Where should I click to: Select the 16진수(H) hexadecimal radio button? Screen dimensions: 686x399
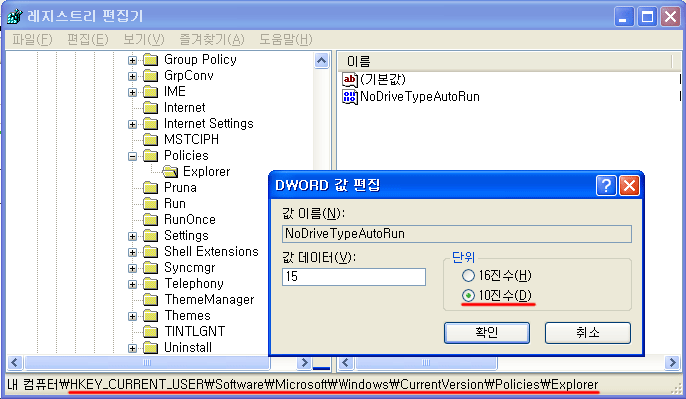(468, 275)
